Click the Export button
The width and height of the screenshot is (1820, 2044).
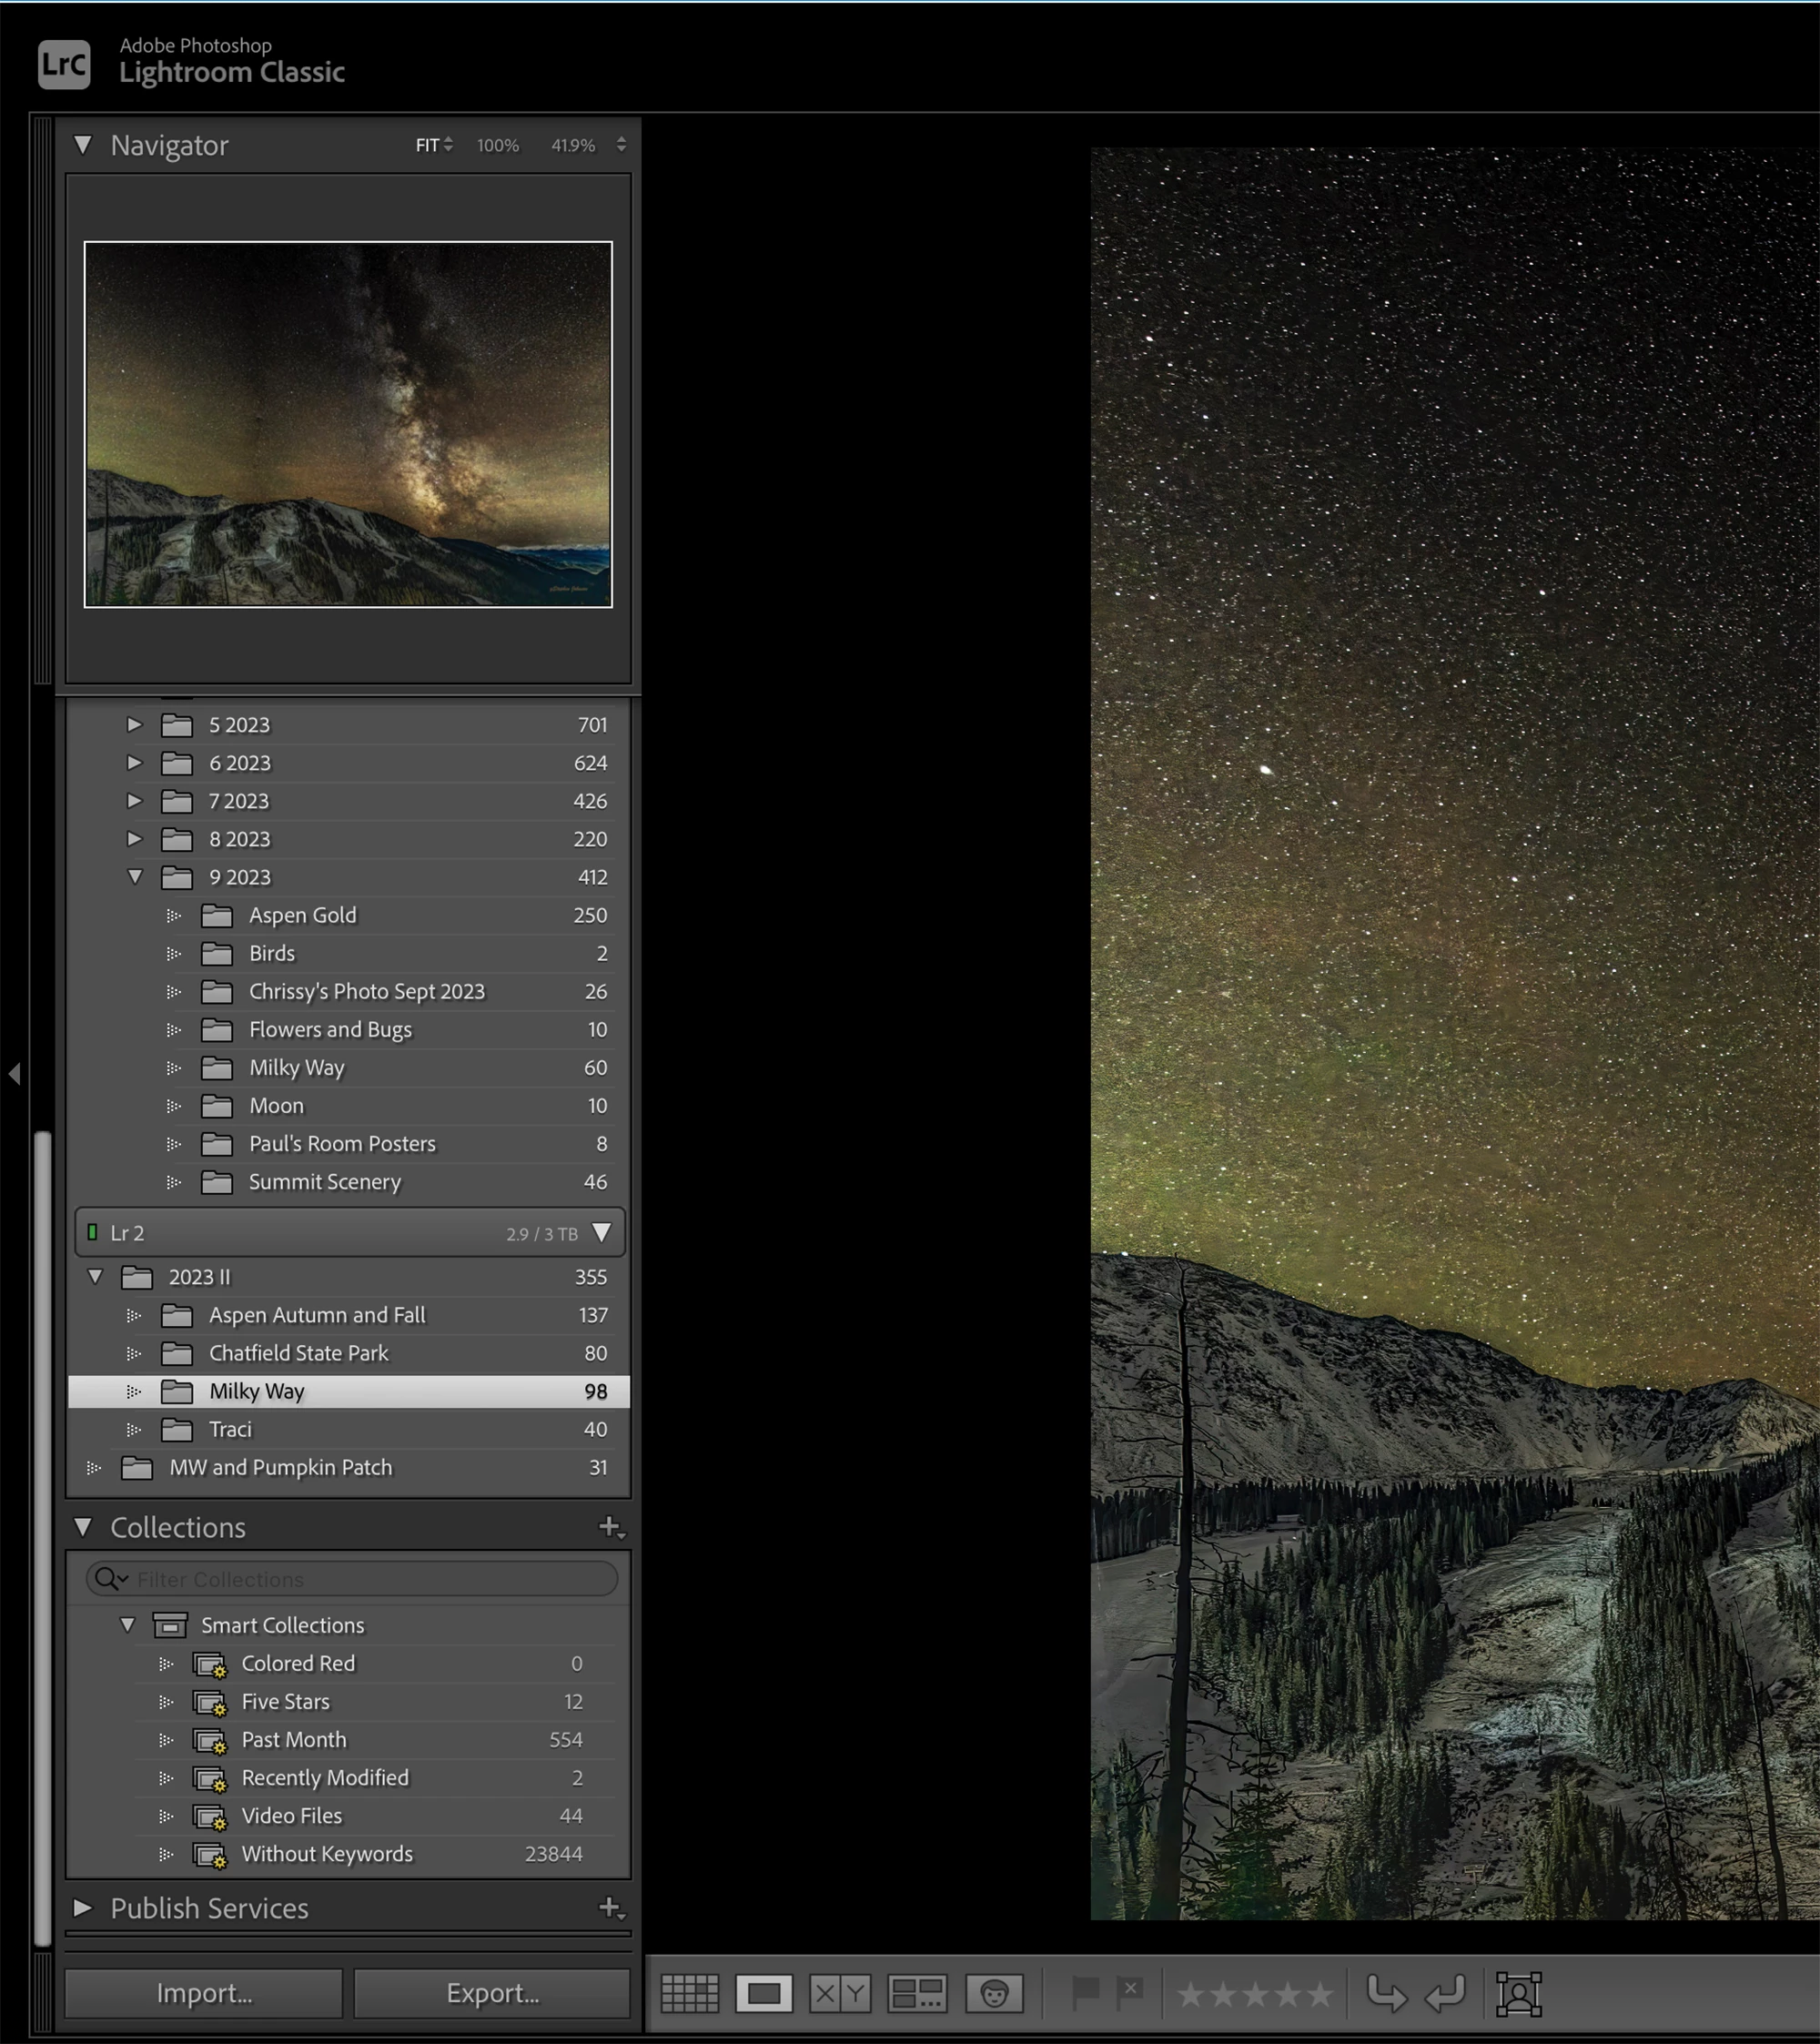pos(492,1993)
